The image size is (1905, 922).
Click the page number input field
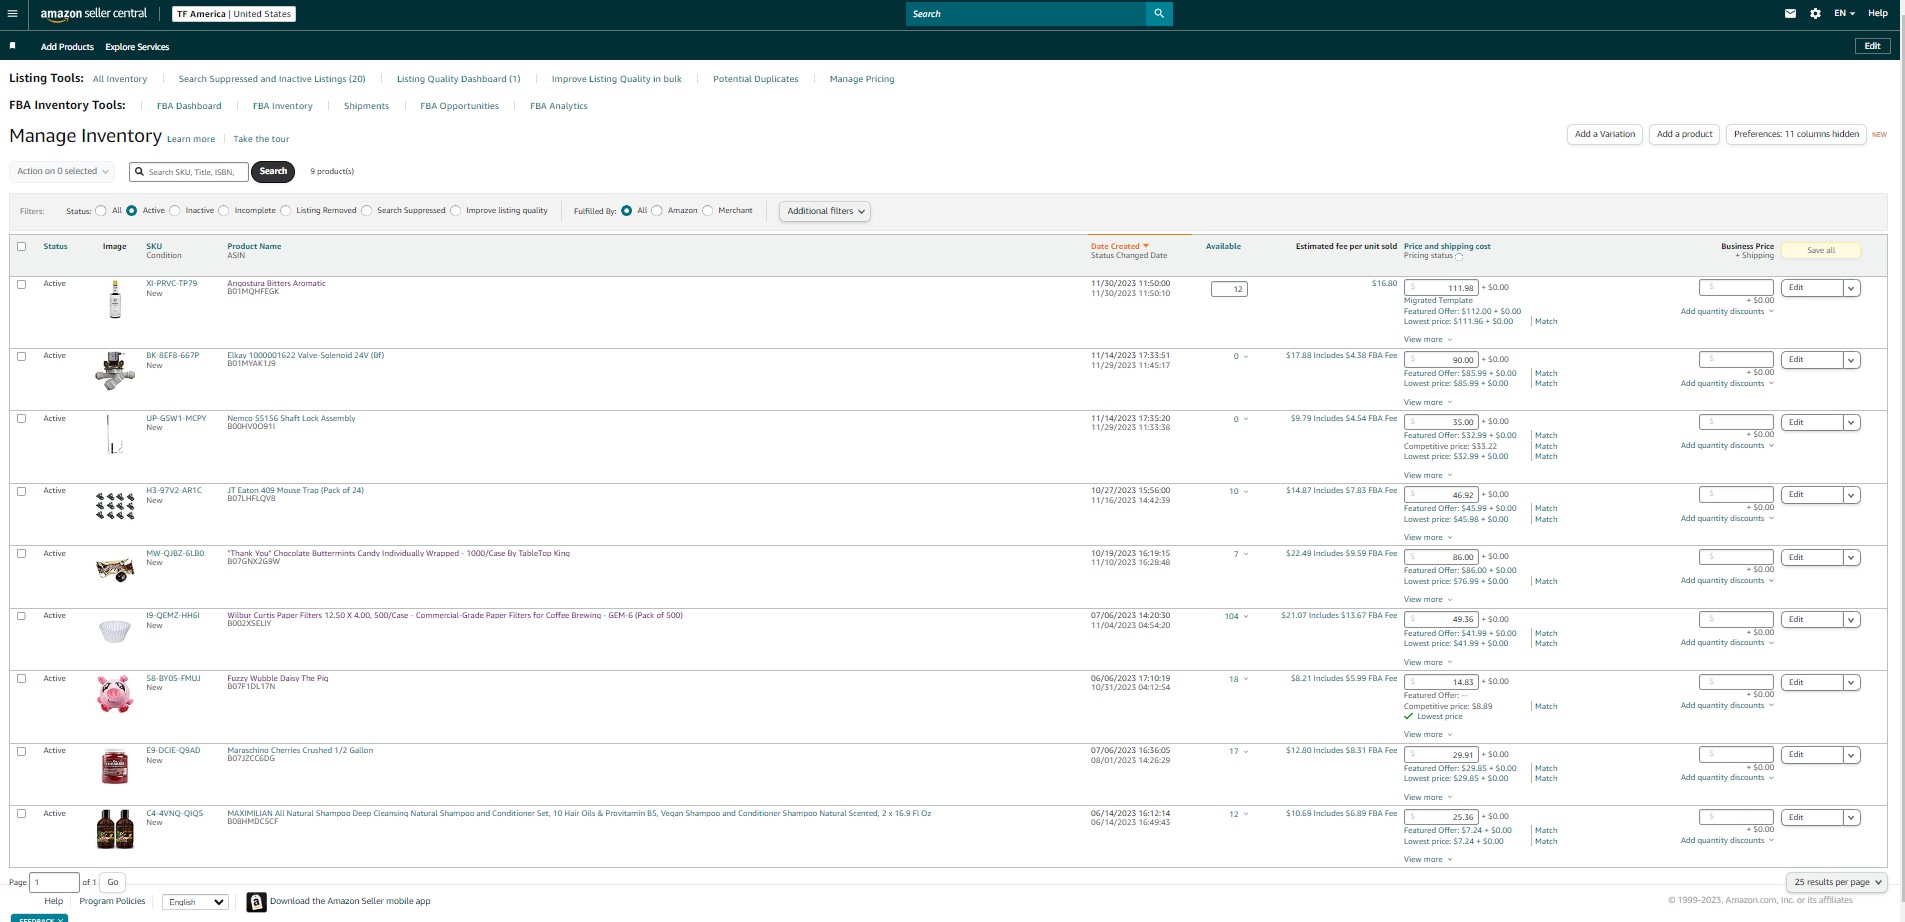55,882
